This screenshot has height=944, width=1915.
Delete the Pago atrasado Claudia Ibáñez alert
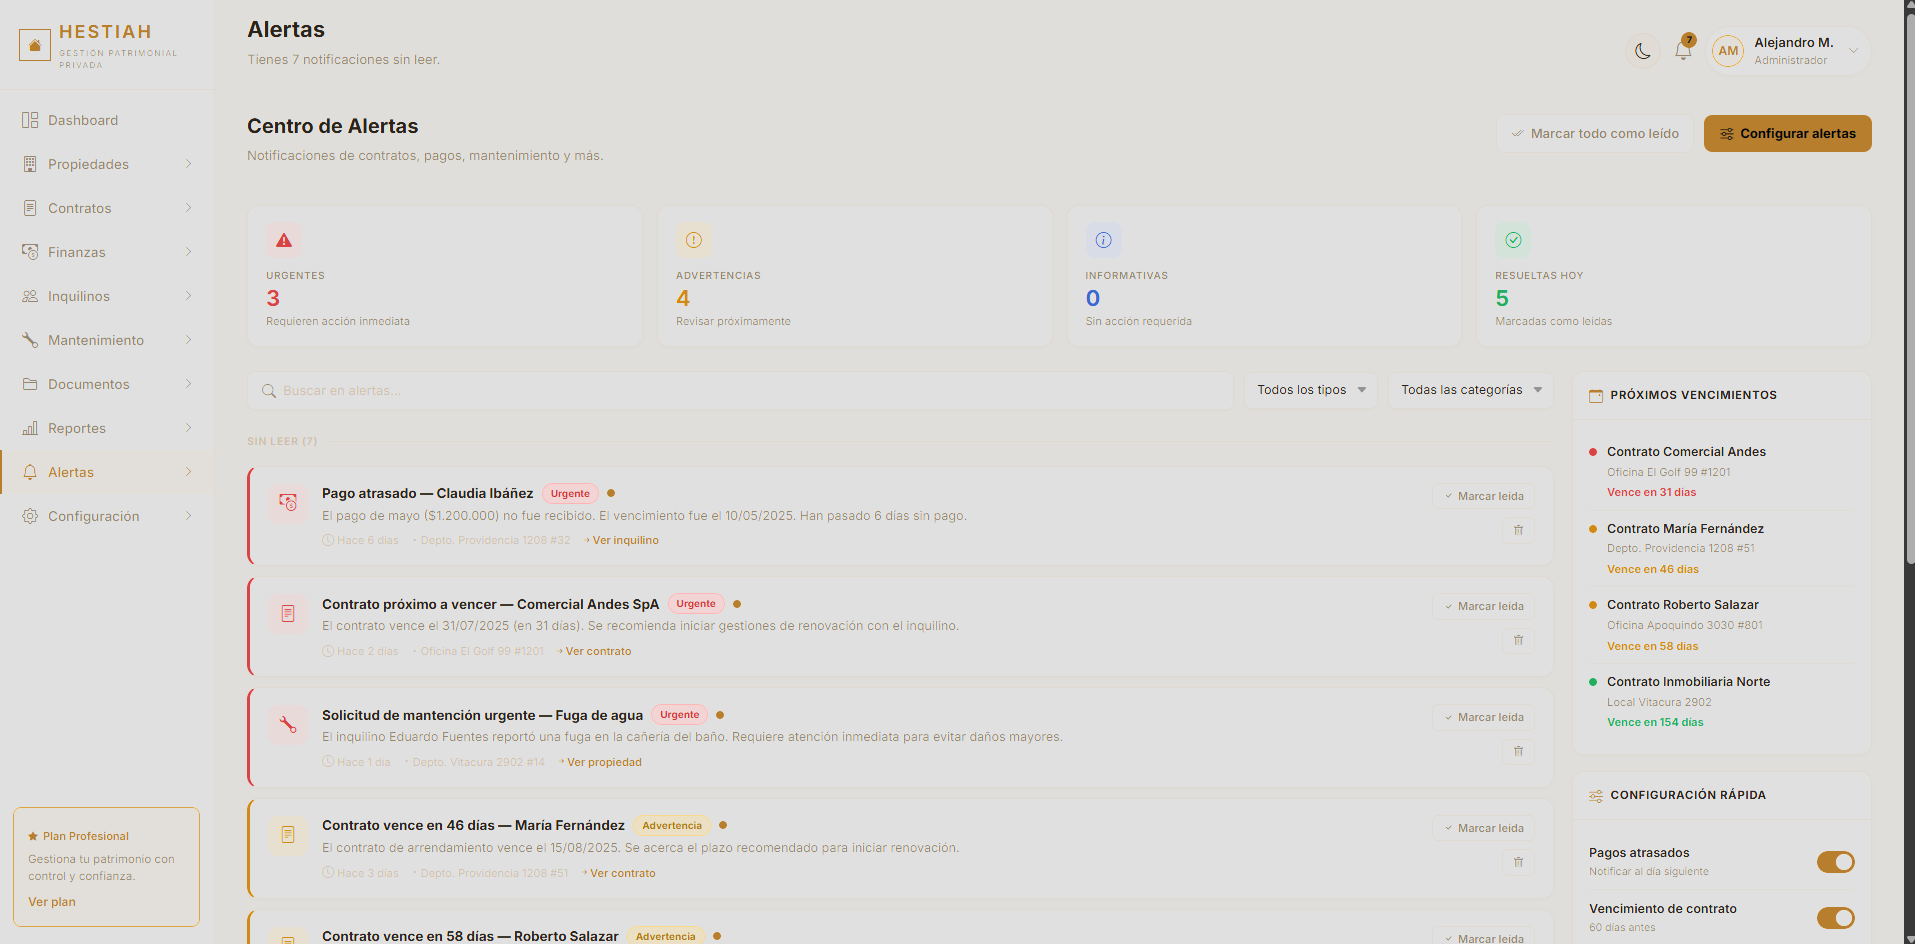tap(1518, 530)
